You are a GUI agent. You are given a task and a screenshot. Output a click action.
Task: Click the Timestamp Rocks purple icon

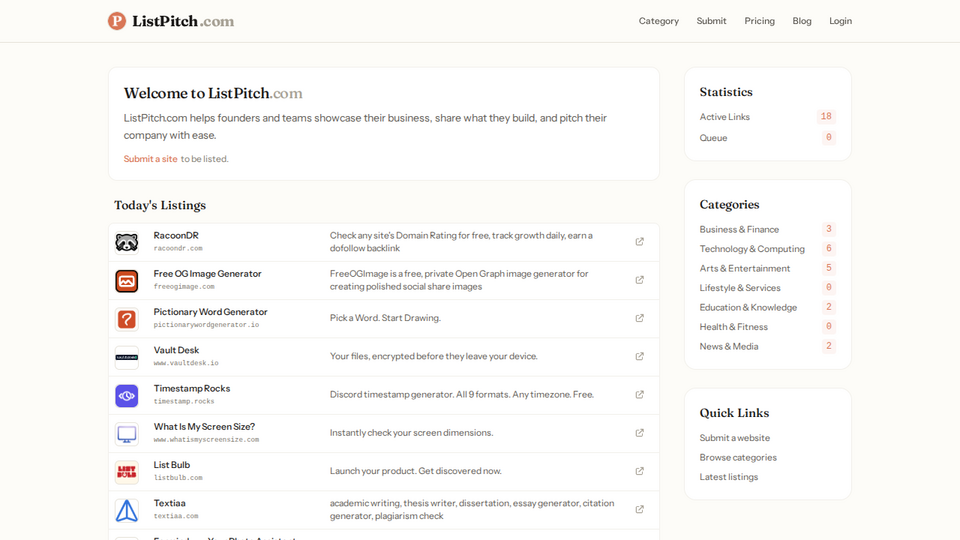127,396
